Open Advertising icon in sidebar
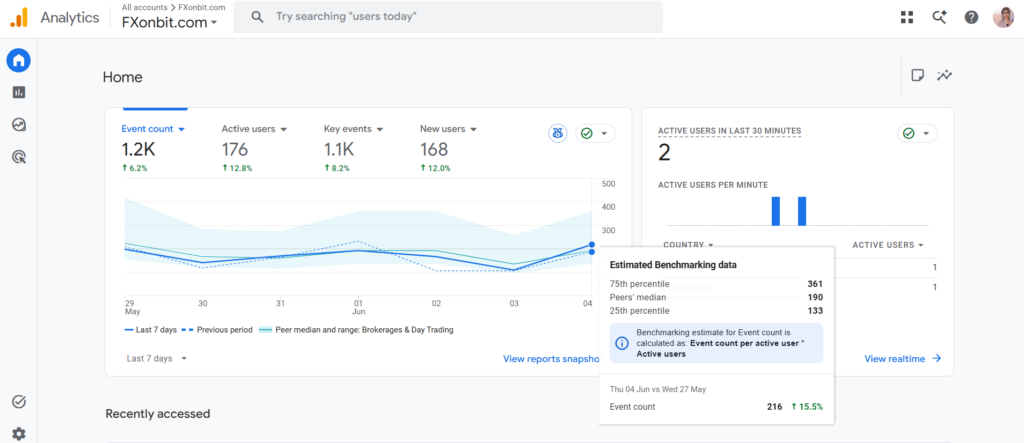1024x443 pixels. pos(18,156)
